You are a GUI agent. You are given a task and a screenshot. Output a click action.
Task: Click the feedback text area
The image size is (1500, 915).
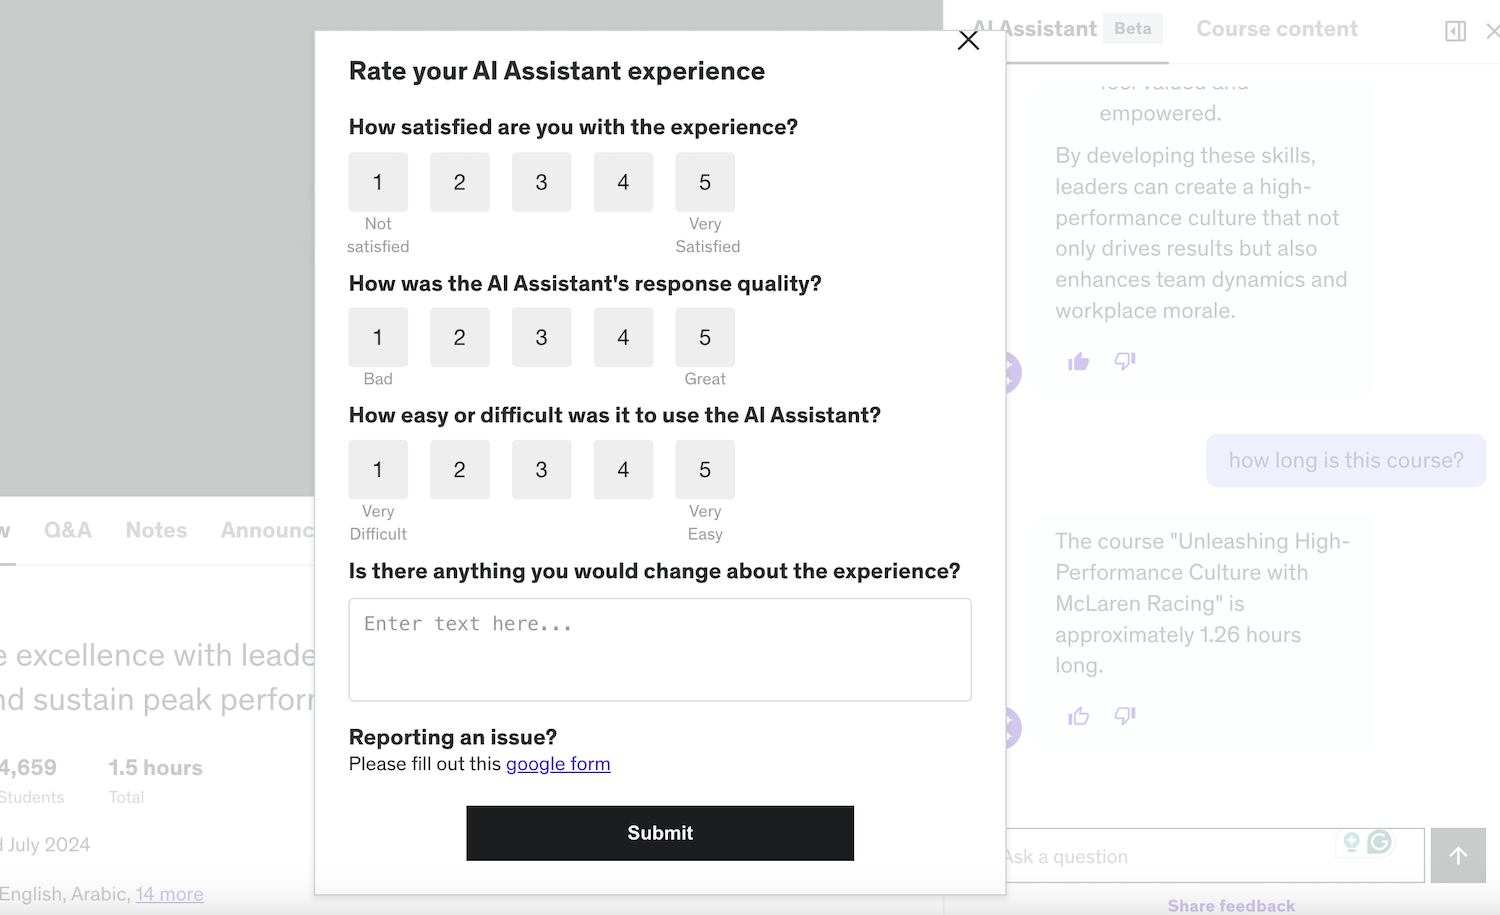pos(660,650)
